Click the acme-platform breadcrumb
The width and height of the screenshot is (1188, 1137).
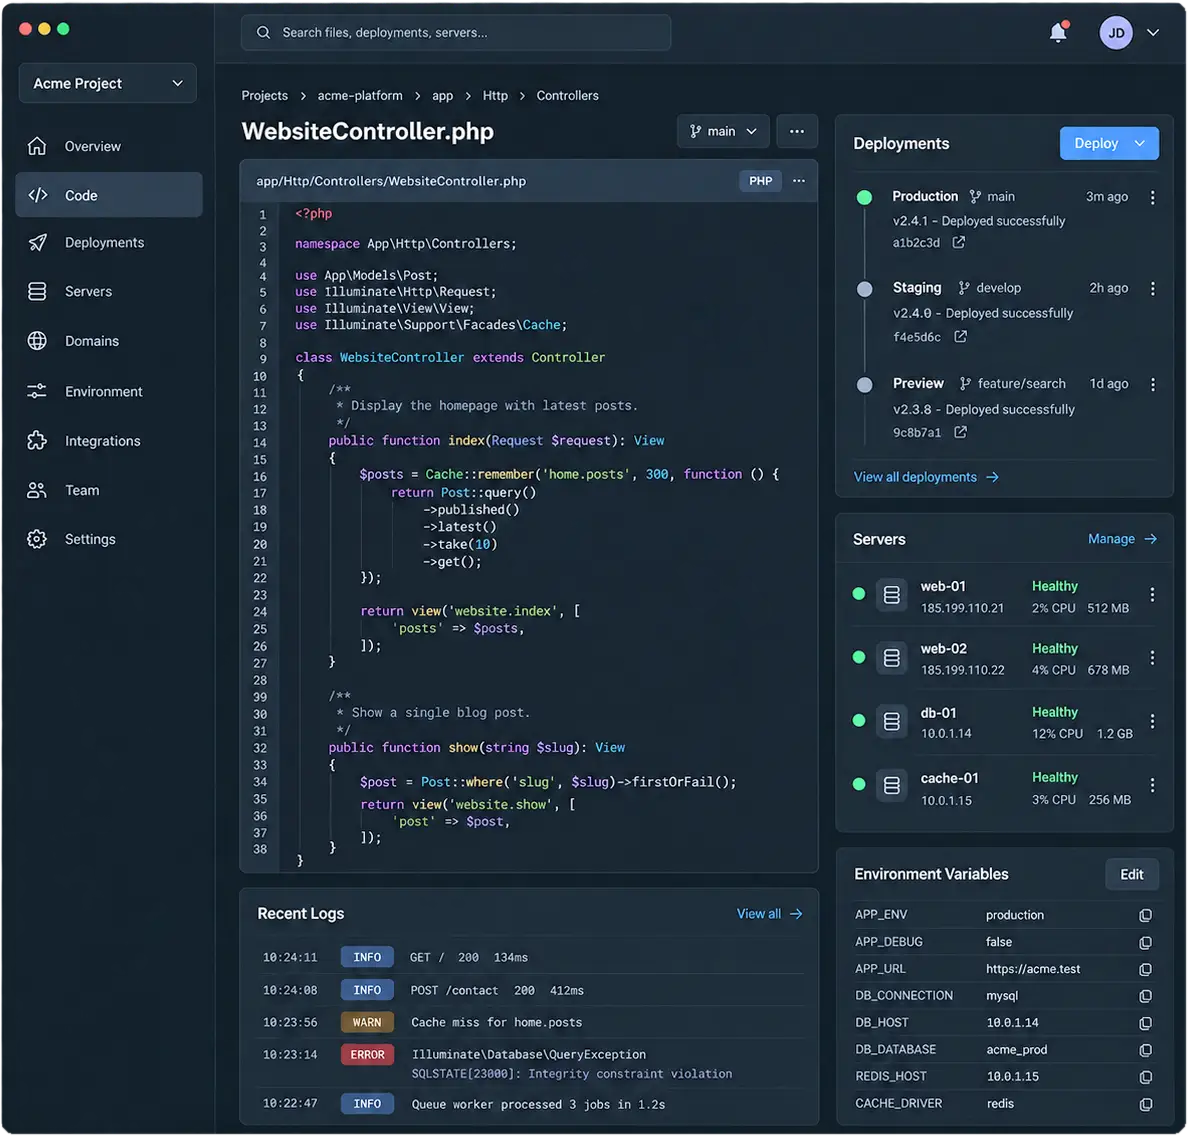(x=360, y=95)
